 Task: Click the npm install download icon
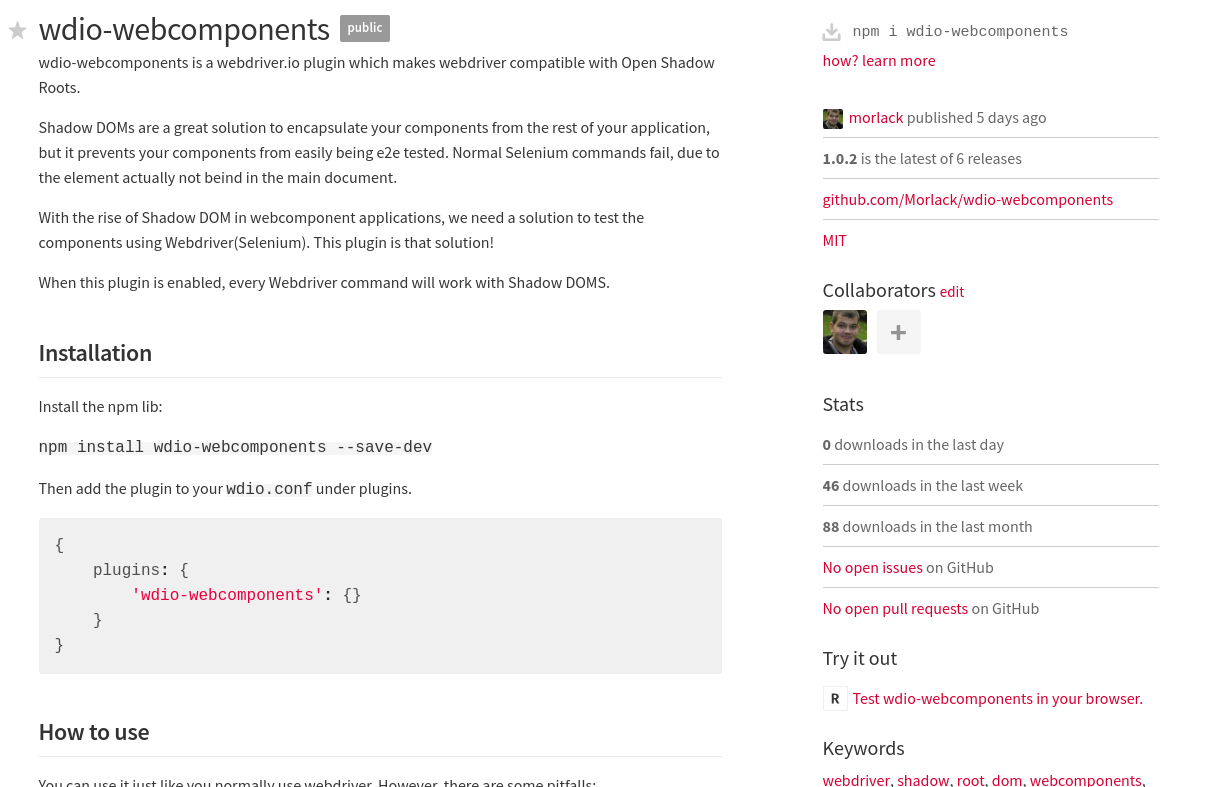tap(832, 32)
